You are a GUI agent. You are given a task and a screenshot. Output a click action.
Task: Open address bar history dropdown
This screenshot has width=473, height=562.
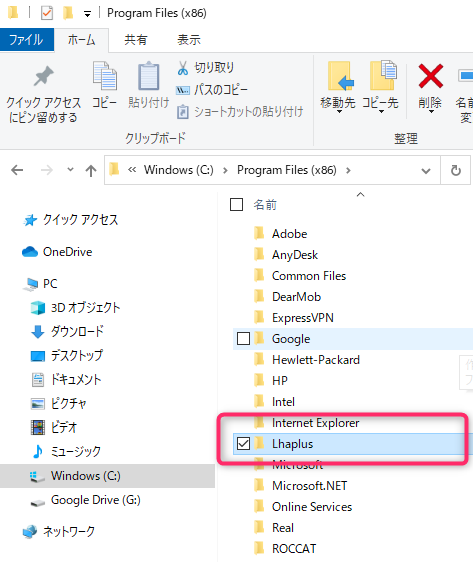coord(426,171)
